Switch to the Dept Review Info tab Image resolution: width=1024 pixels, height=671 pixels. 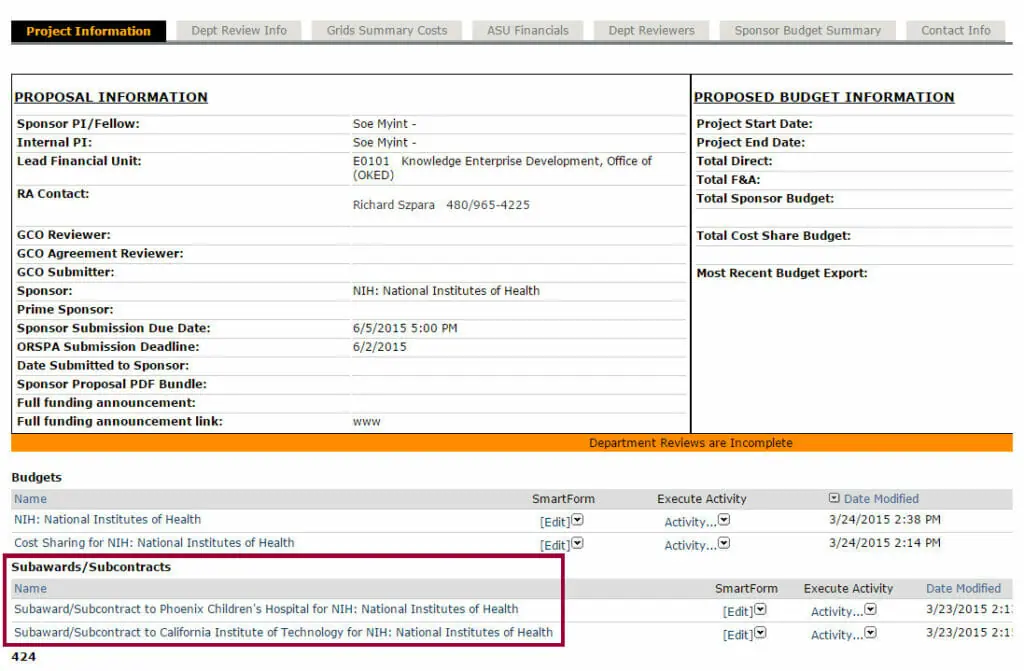pos(239,31)
